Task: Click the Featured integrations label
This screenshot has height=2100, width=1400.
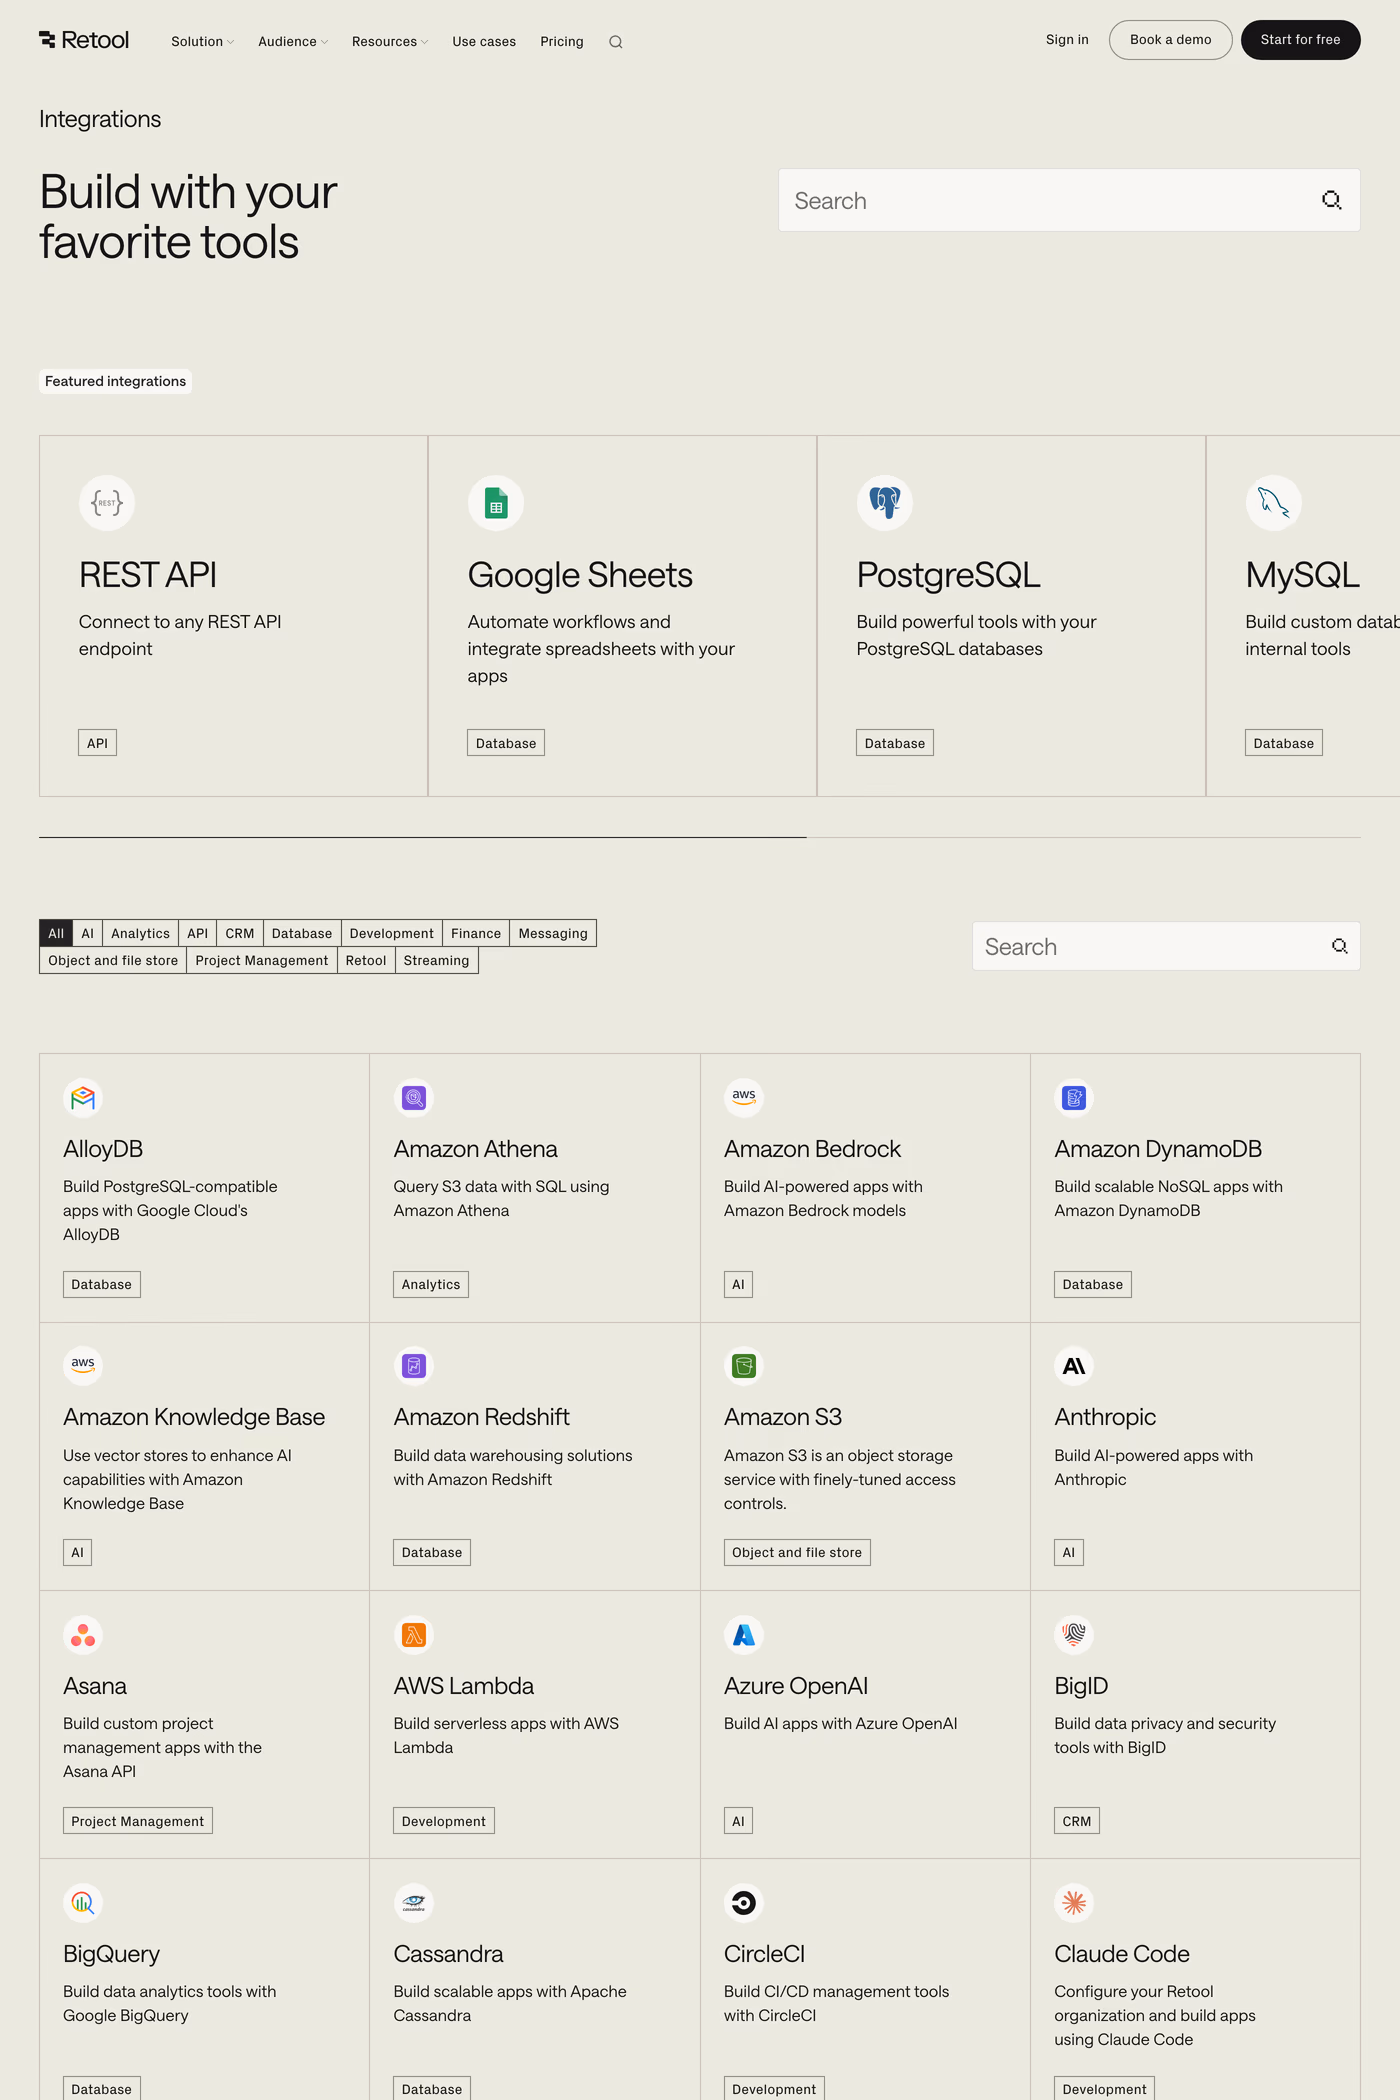Action: pos(115,381)
